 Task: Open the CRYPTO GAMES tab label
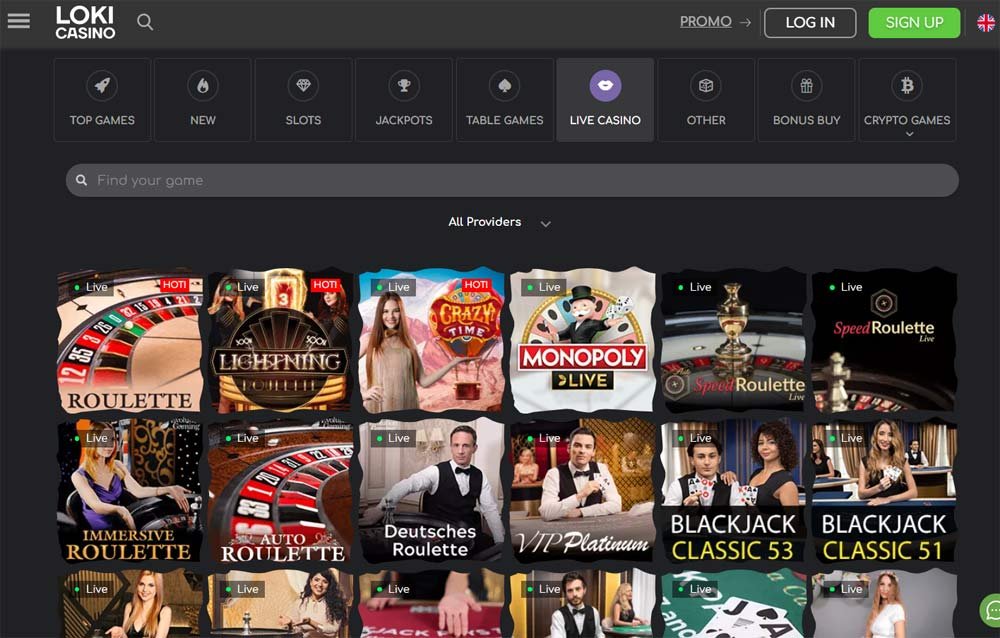[x=907, y=120]
